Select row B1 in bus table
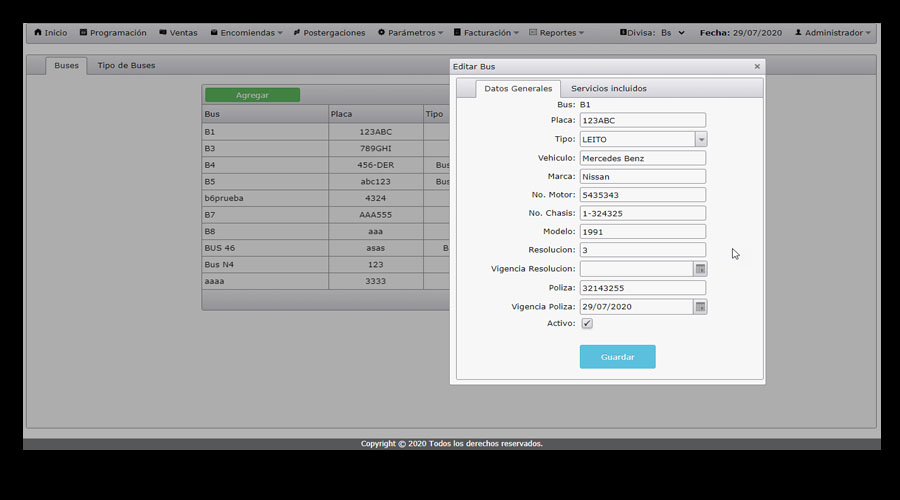 (326, 132)
